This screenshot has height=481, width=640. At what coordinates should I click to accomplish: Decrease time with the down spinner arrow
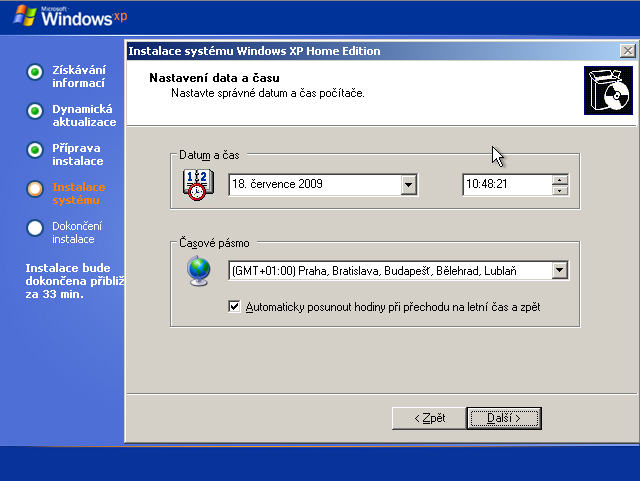click(x=560, y=190)
